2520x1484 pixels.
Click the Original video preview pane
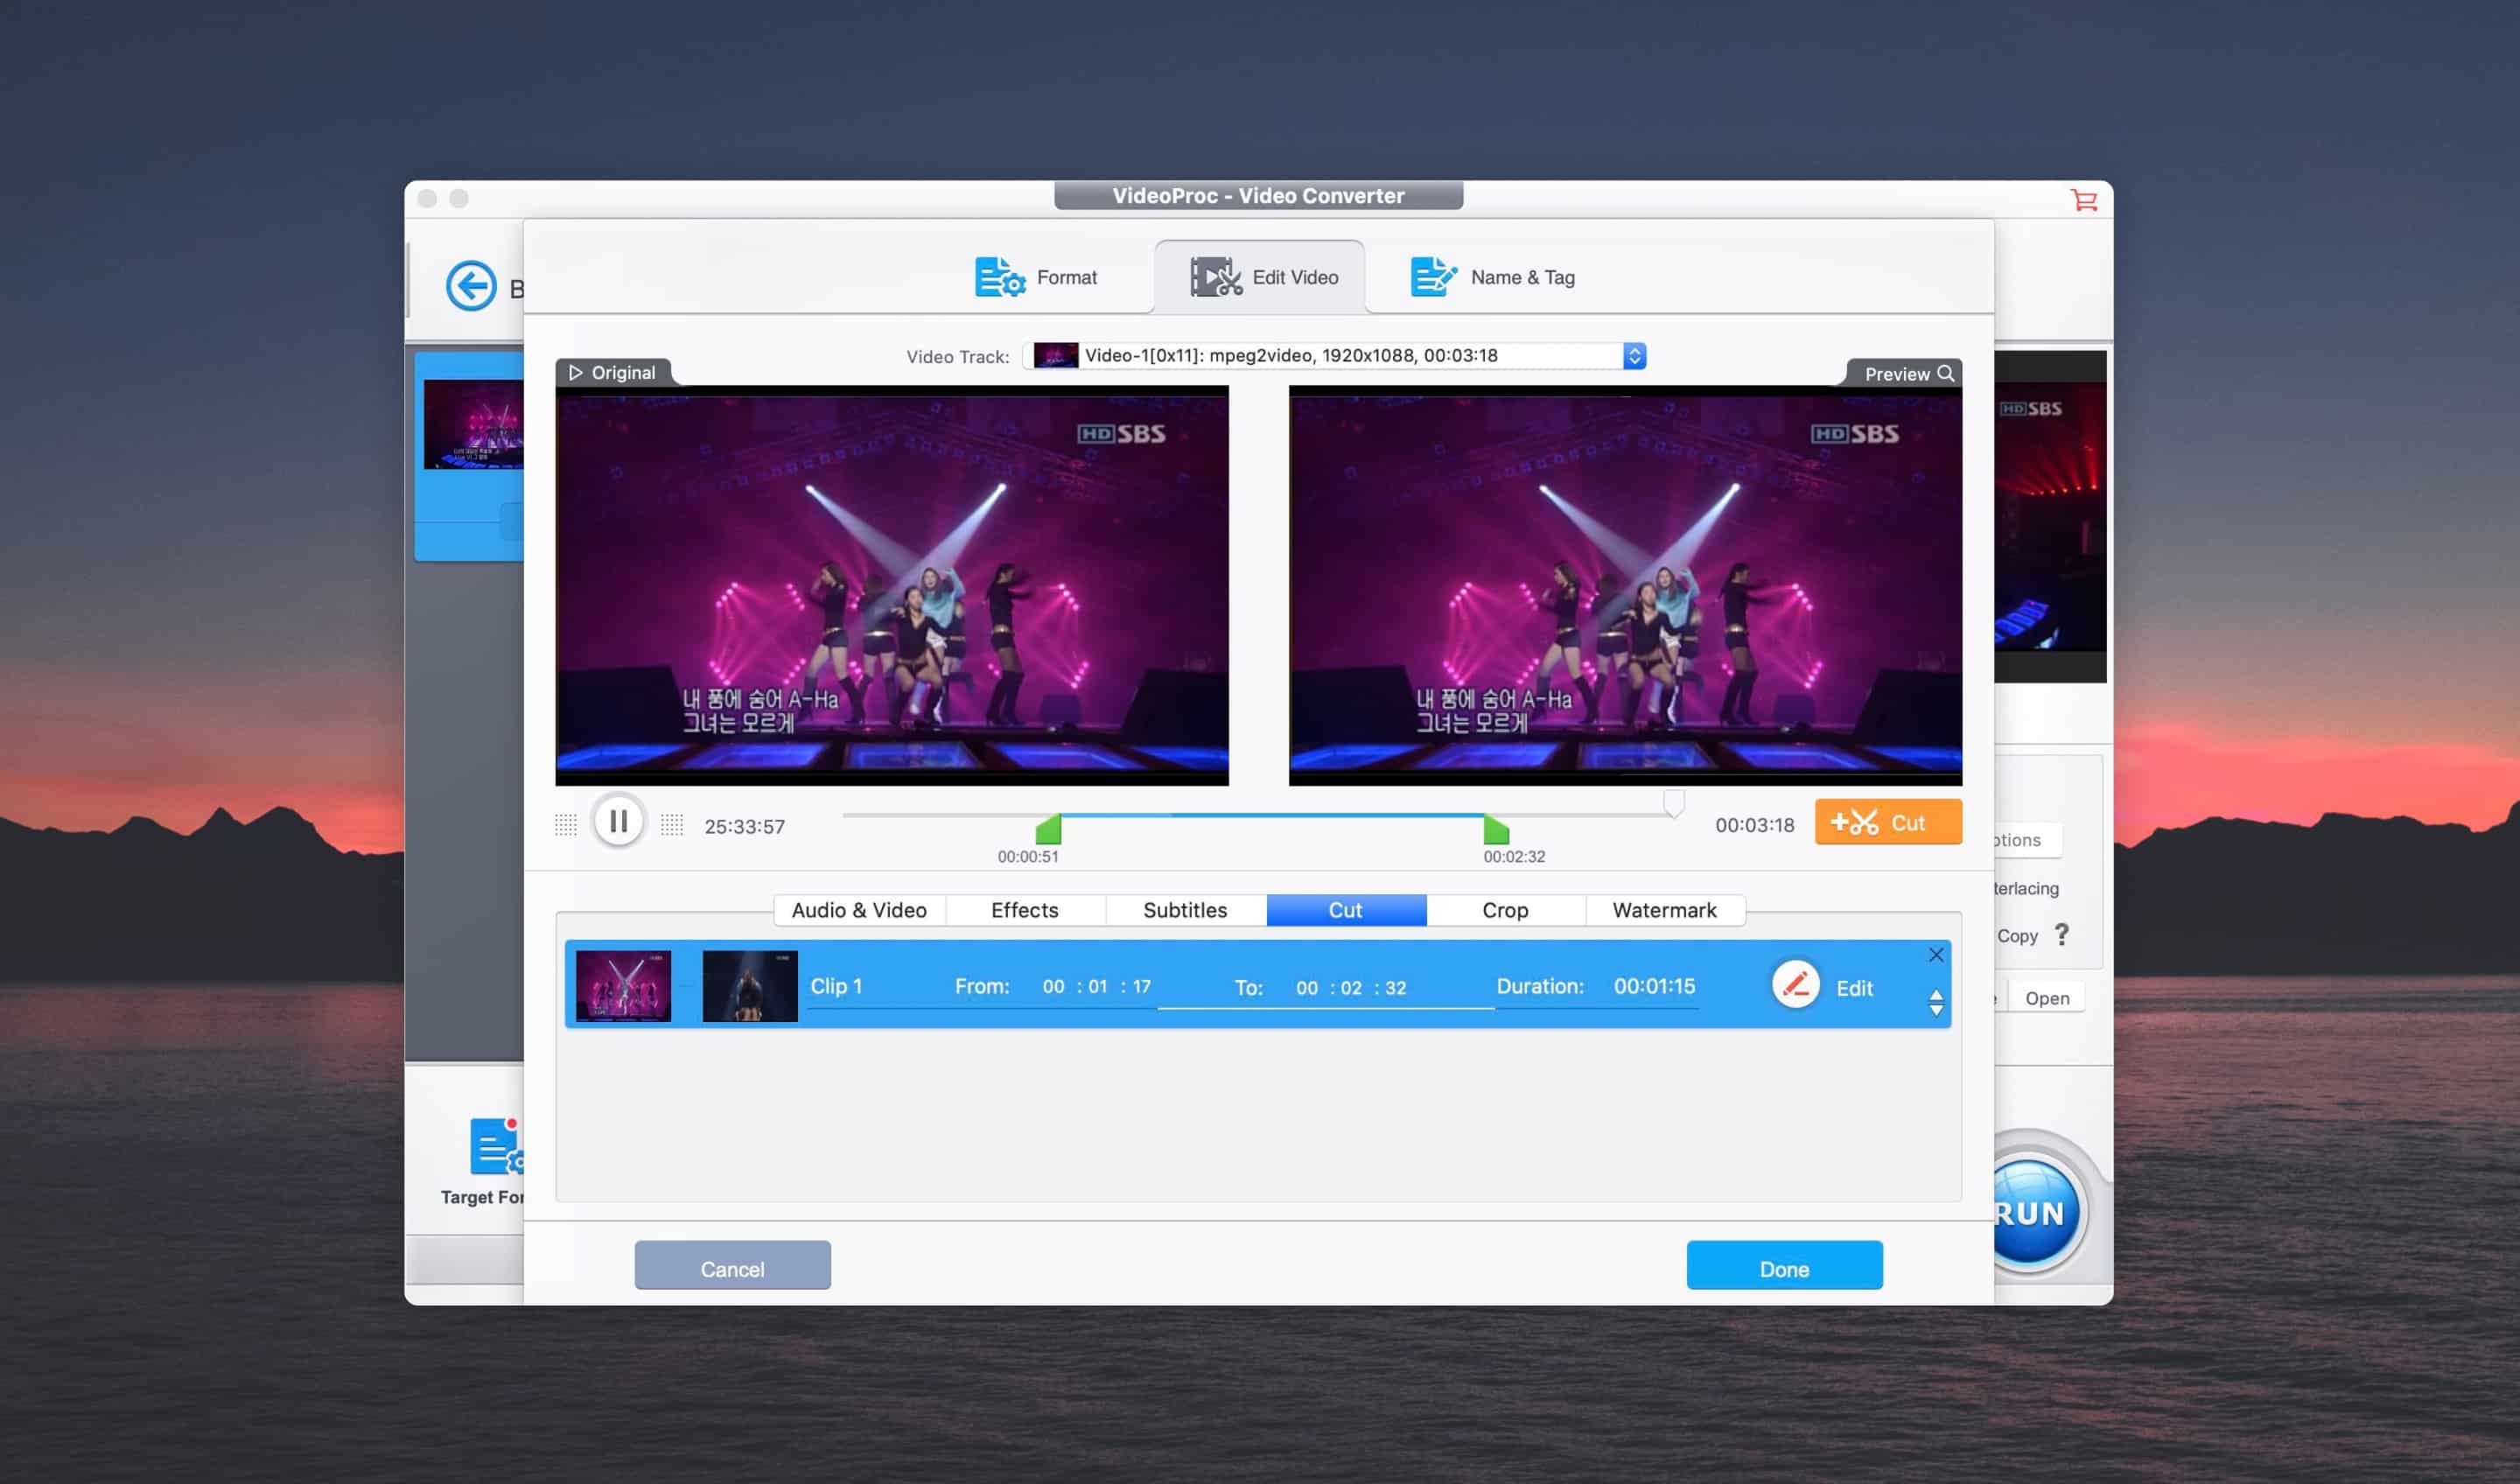pos(892,586)
